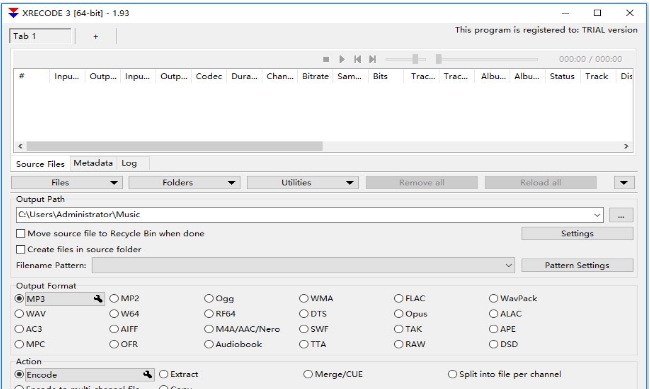Select WAV output format
The image size is (650, 389).
30,314
